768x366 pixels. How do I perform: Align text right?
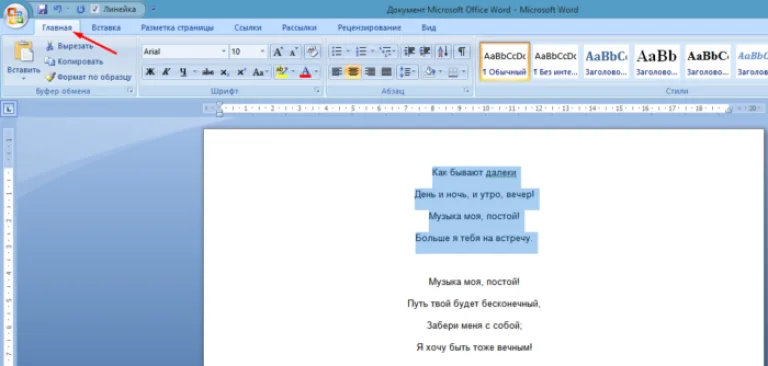(370, 72)
